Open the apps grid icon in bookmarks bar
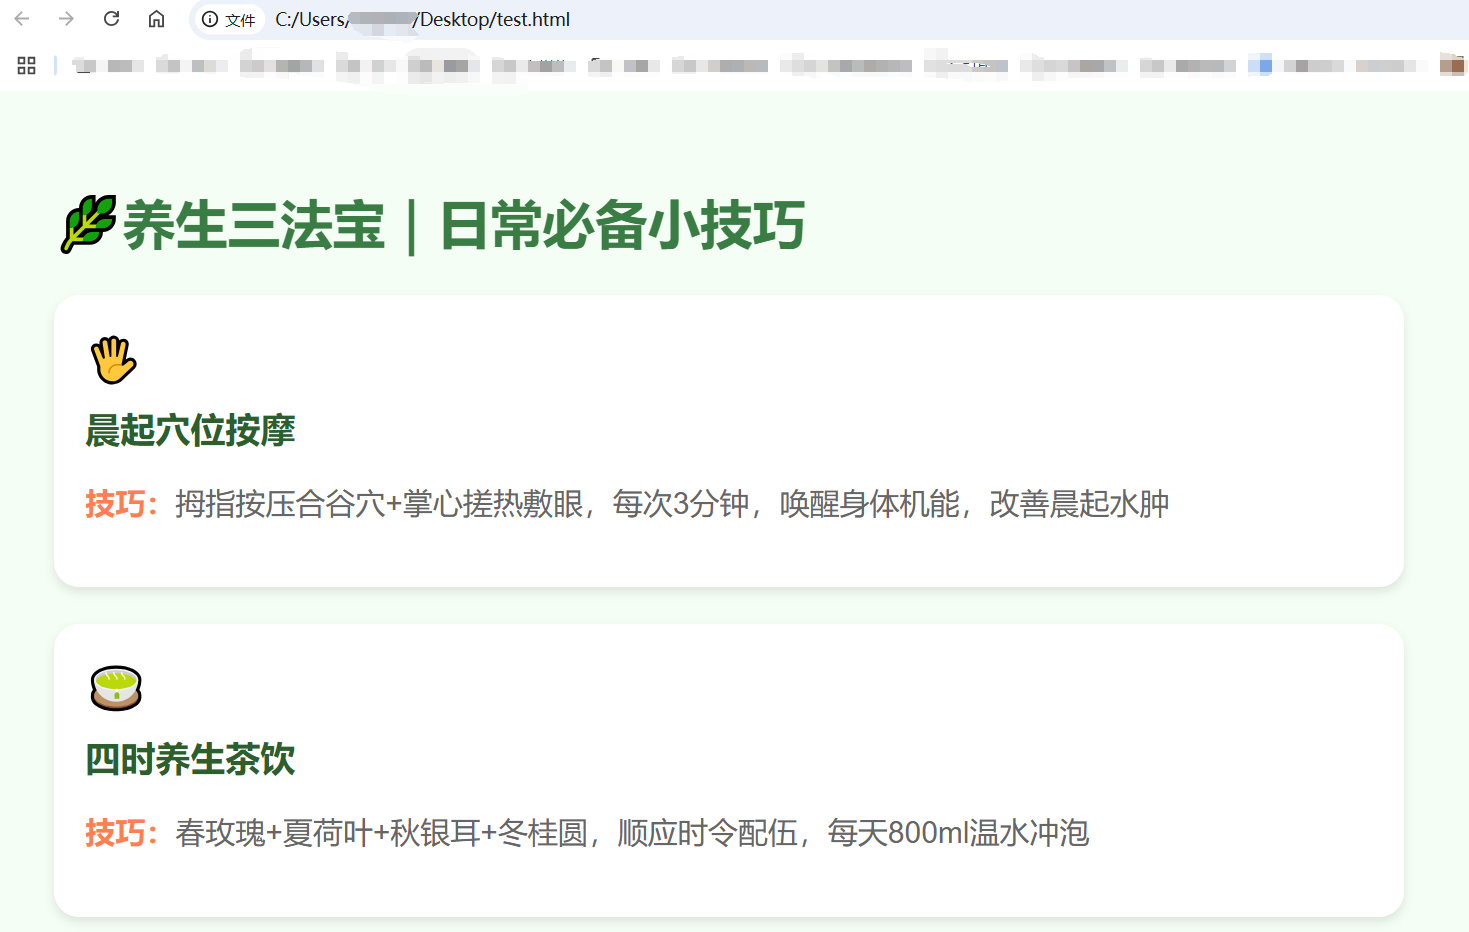The image size is (1469, 932). coord(27,65)
